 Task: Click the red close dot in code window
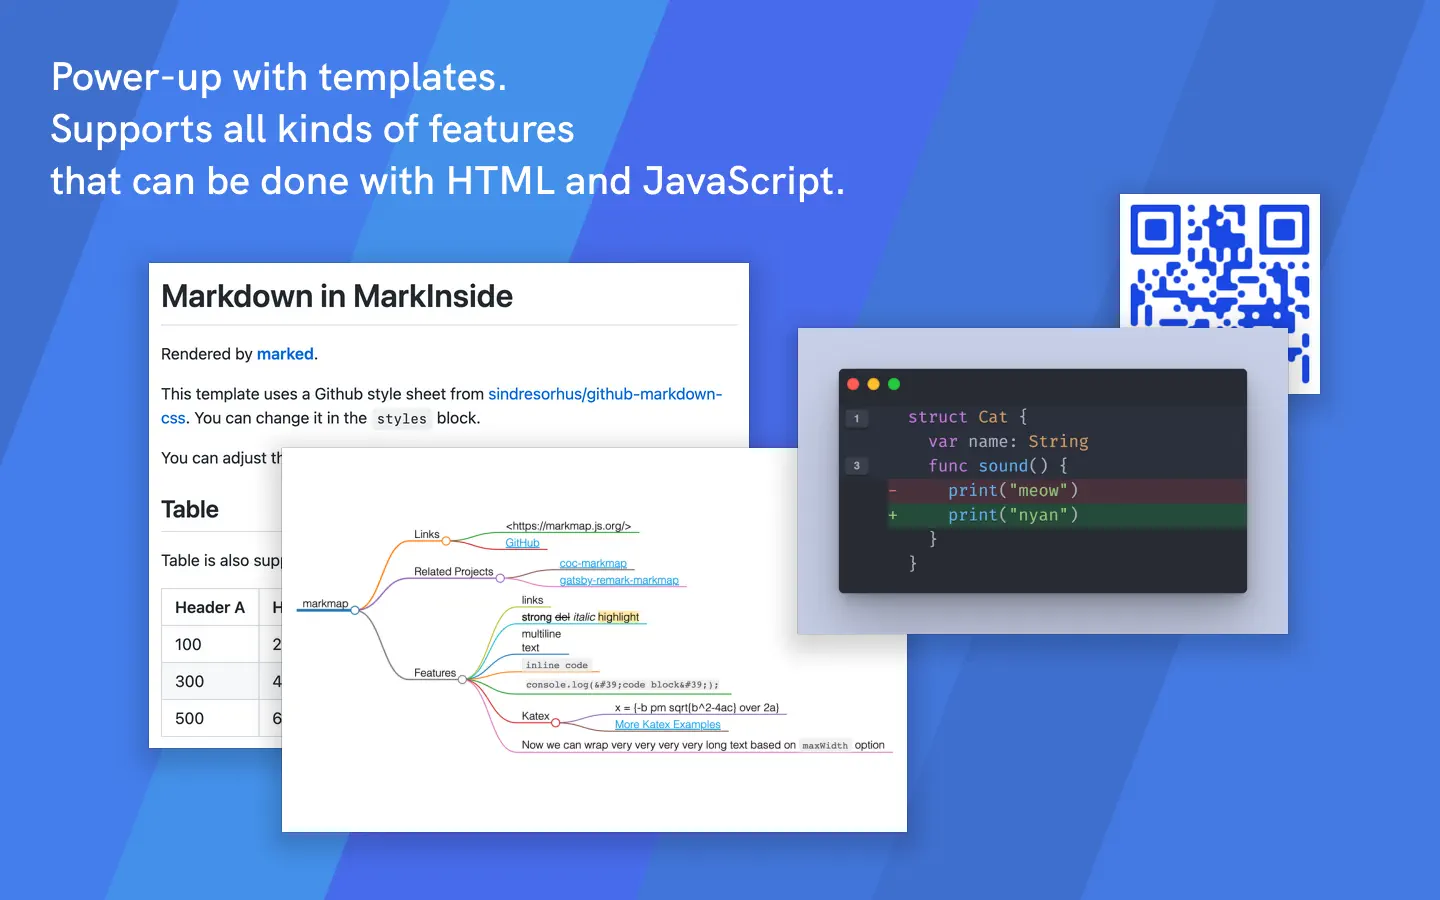click(853, 384)
